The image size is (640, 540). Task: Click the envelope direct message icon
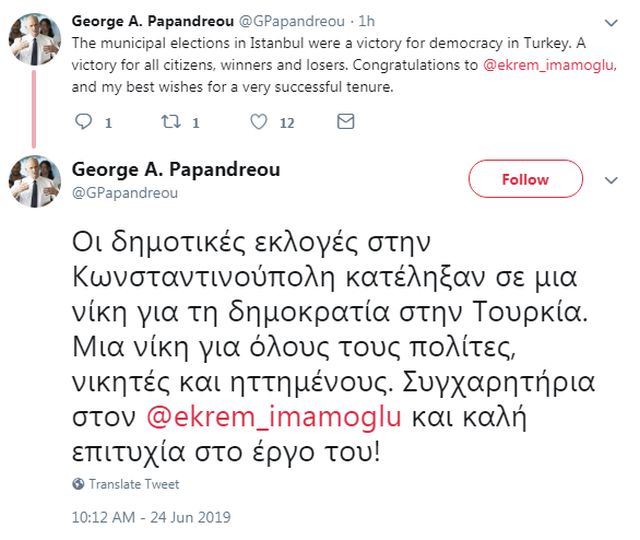click(346, 123)
